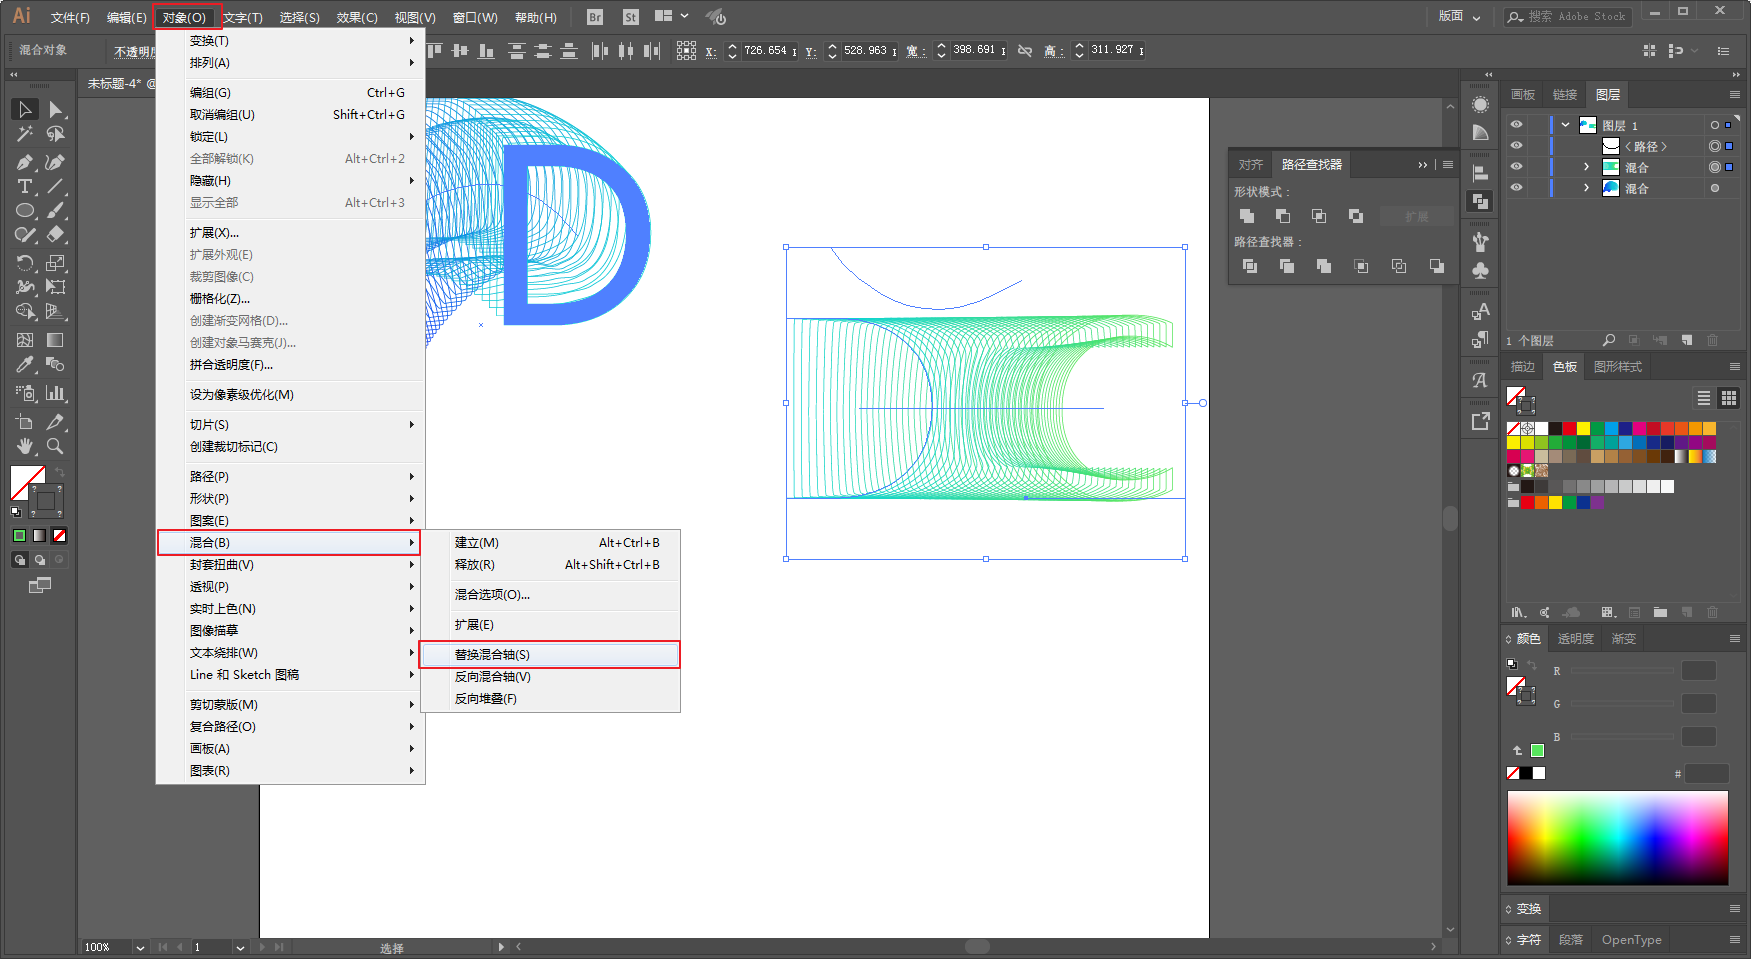Select the Direct Selection arrow tool
The width and height of the screenshot is (1751, 959).
55,109
